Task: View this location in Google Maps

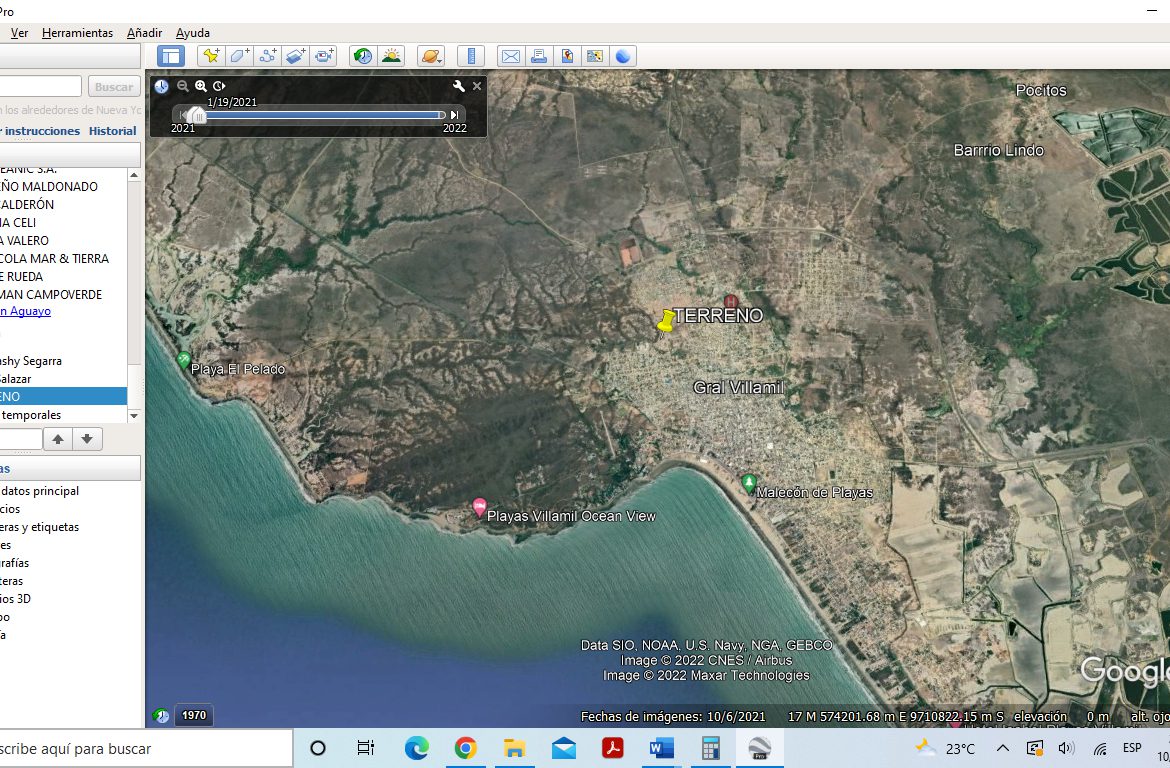Action: pyautogui.click(x=595, y=56)
